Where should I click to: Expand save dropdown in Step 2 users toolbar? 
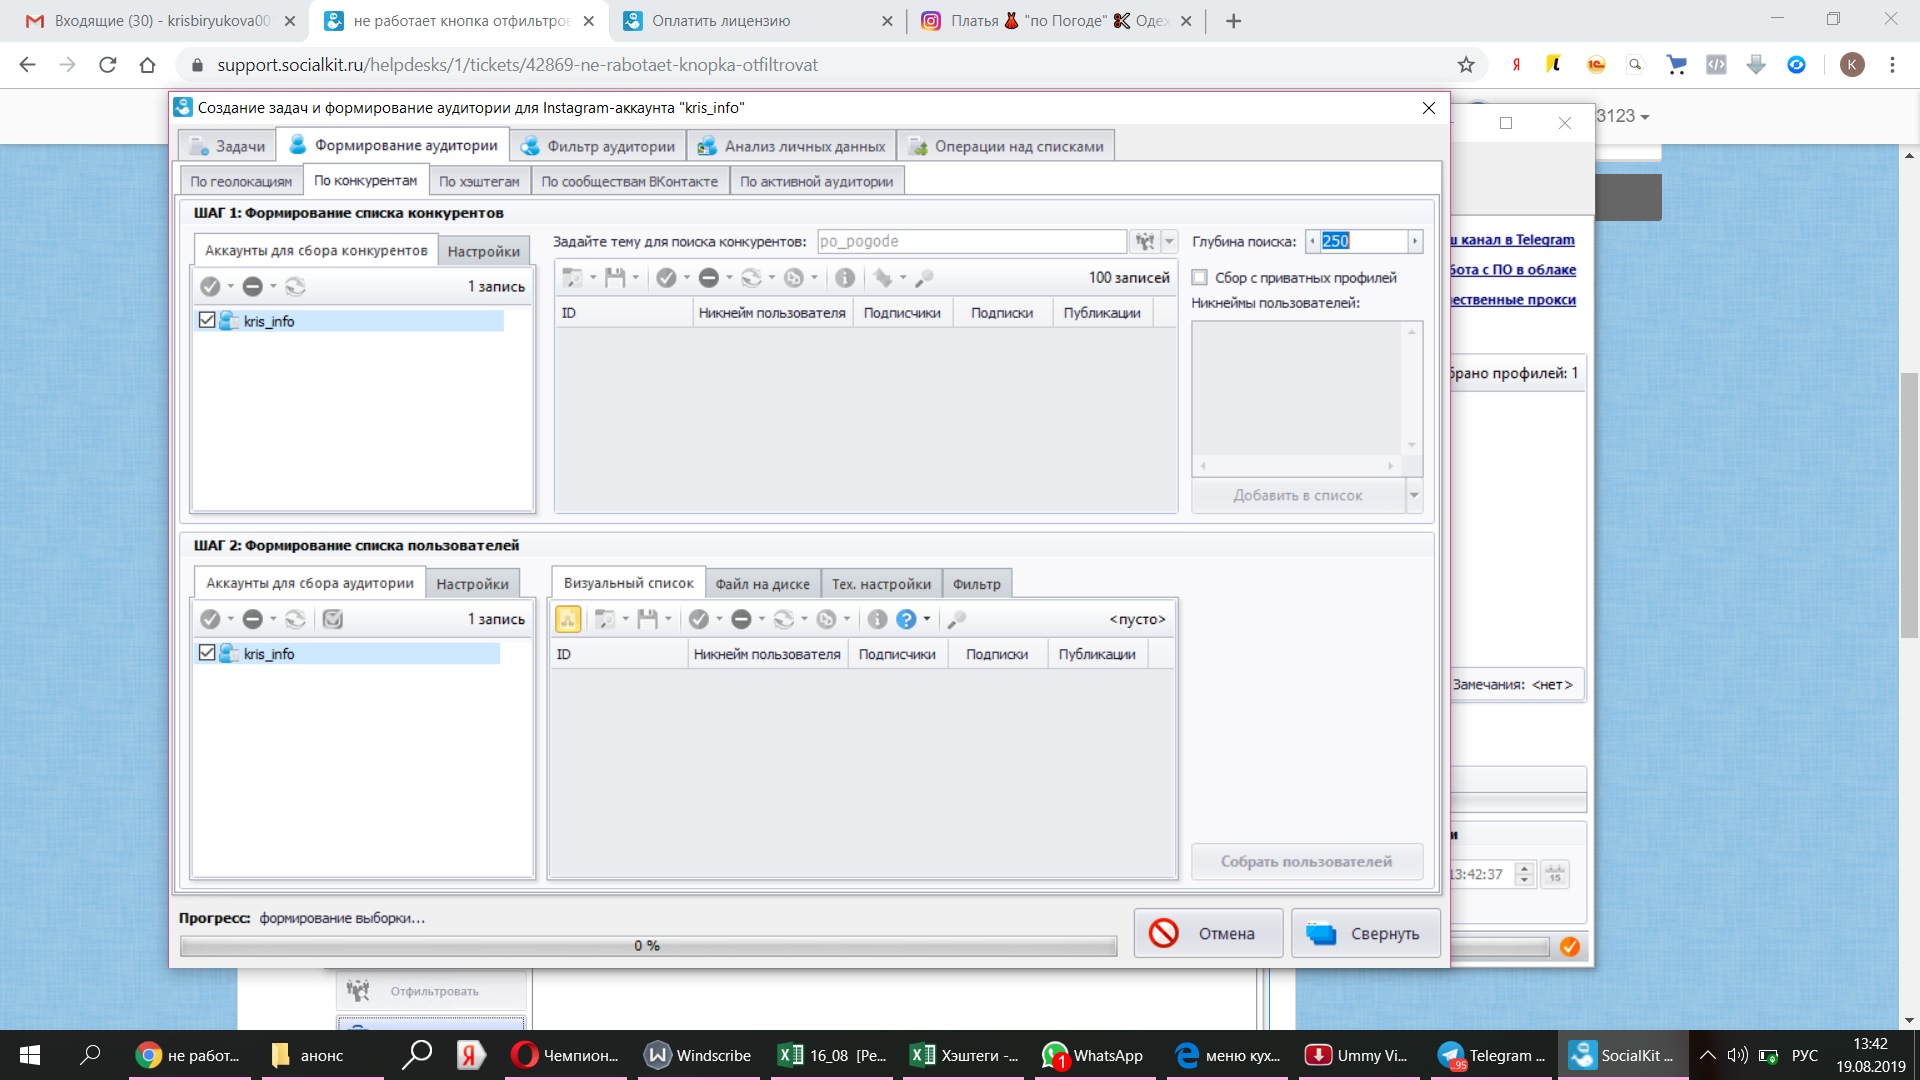pos(668,619)
